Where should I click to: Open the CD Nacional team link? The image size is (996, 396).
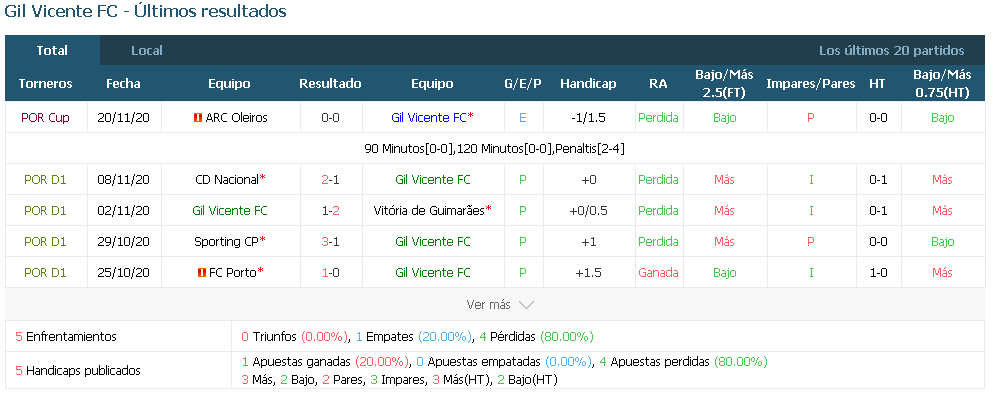point(227,180)
